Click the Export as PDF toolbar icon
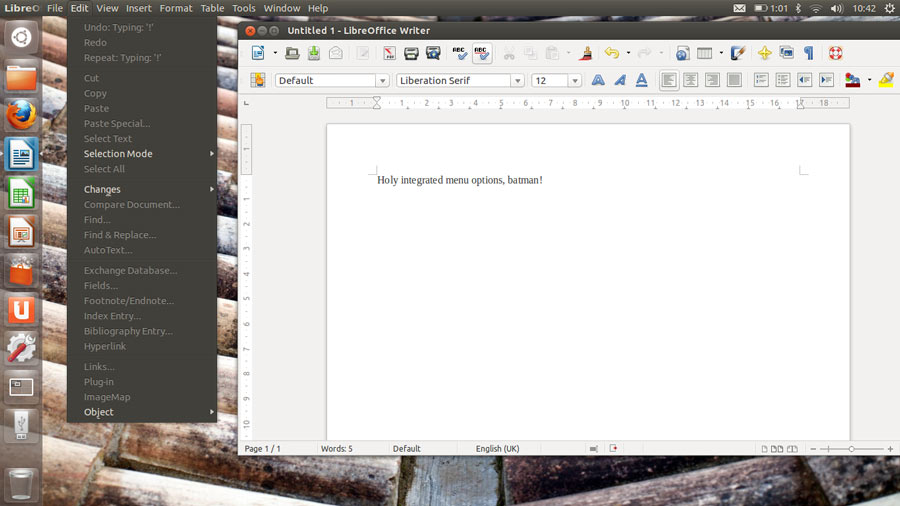900x506 pixels. tap(388, 53)
